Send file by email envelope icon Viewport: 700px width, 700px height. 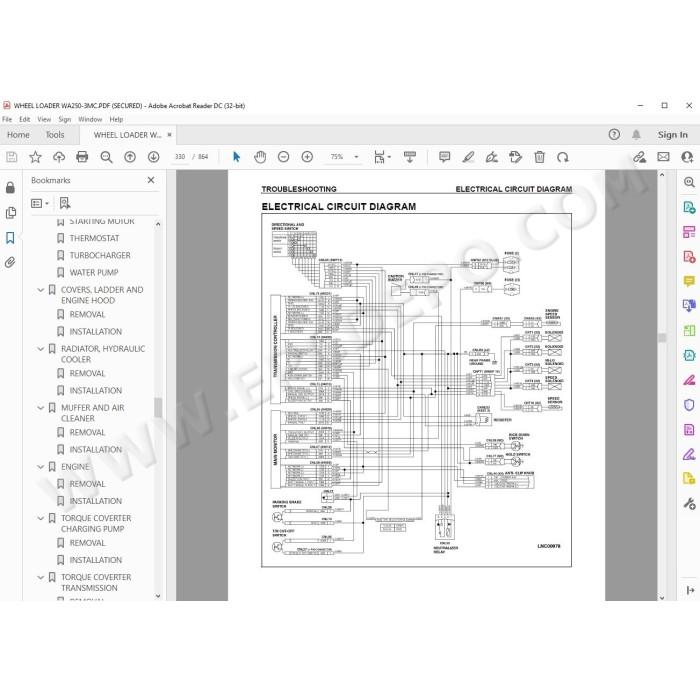[663, 157]
